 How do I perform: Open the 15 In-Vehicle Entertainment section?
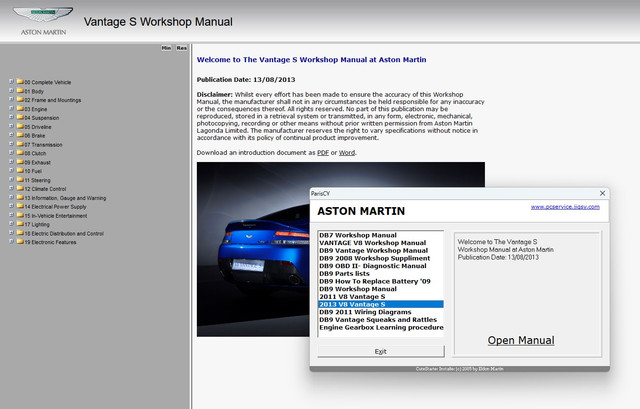tap(56, 216)
